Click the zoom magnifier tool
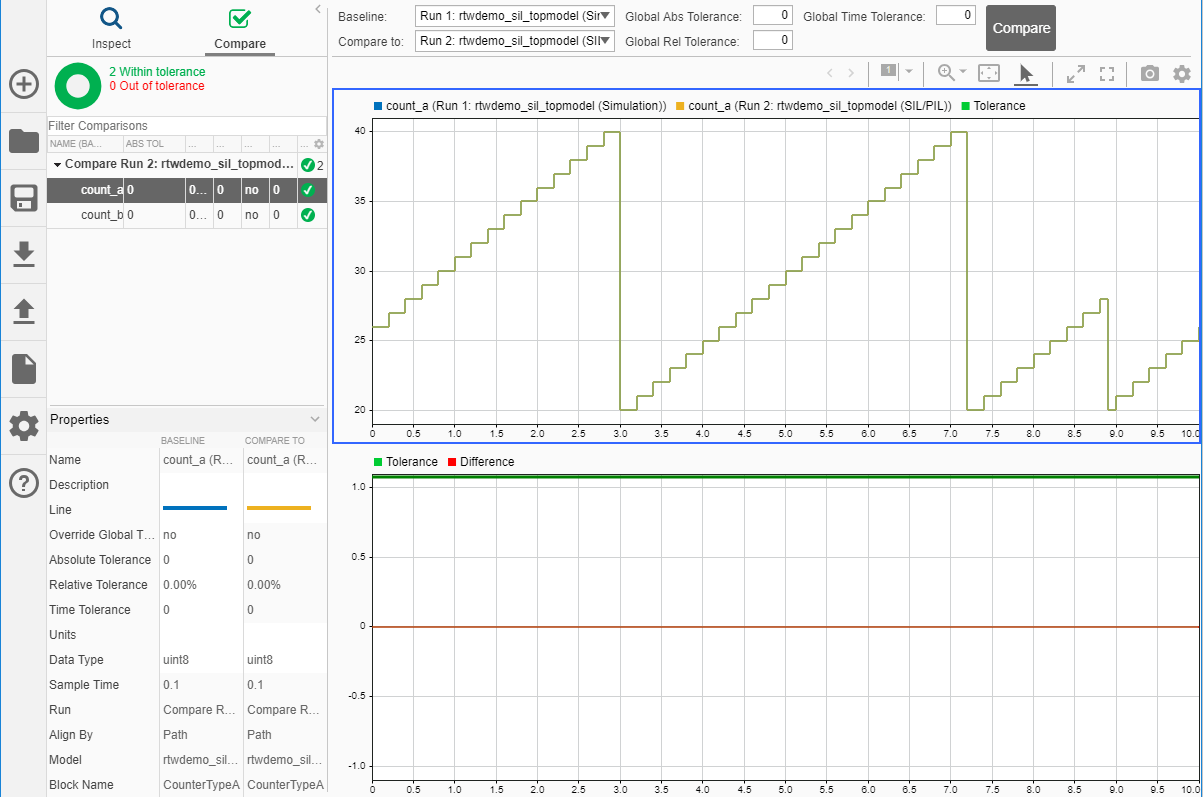Image resolution: width=1203 pixels, height=797 pixels. pos(946,72)
